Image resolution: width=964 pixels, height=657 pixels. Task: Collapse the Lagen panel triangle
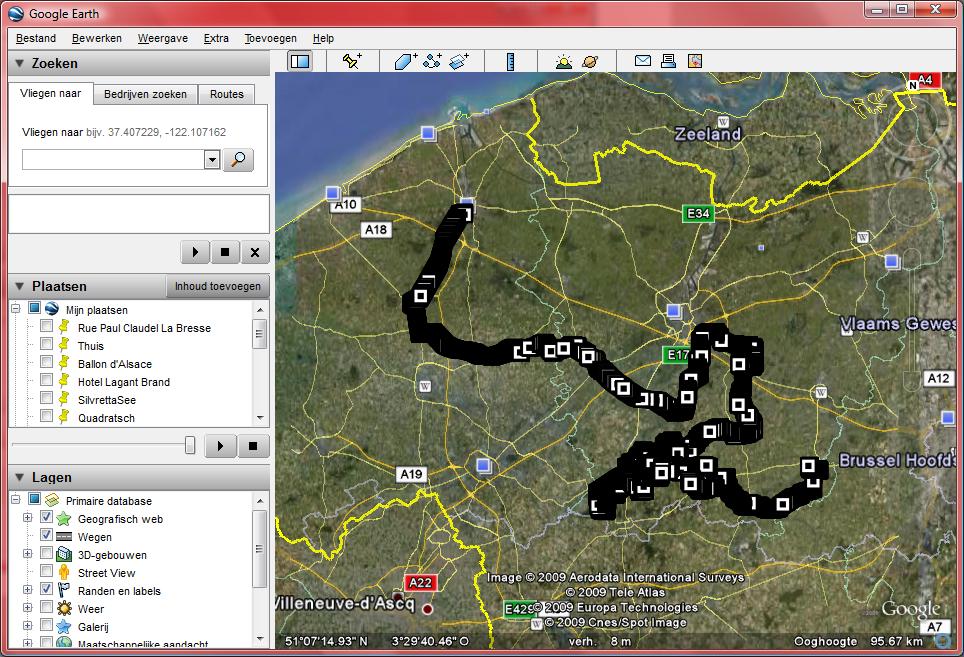tap(19, 477)
